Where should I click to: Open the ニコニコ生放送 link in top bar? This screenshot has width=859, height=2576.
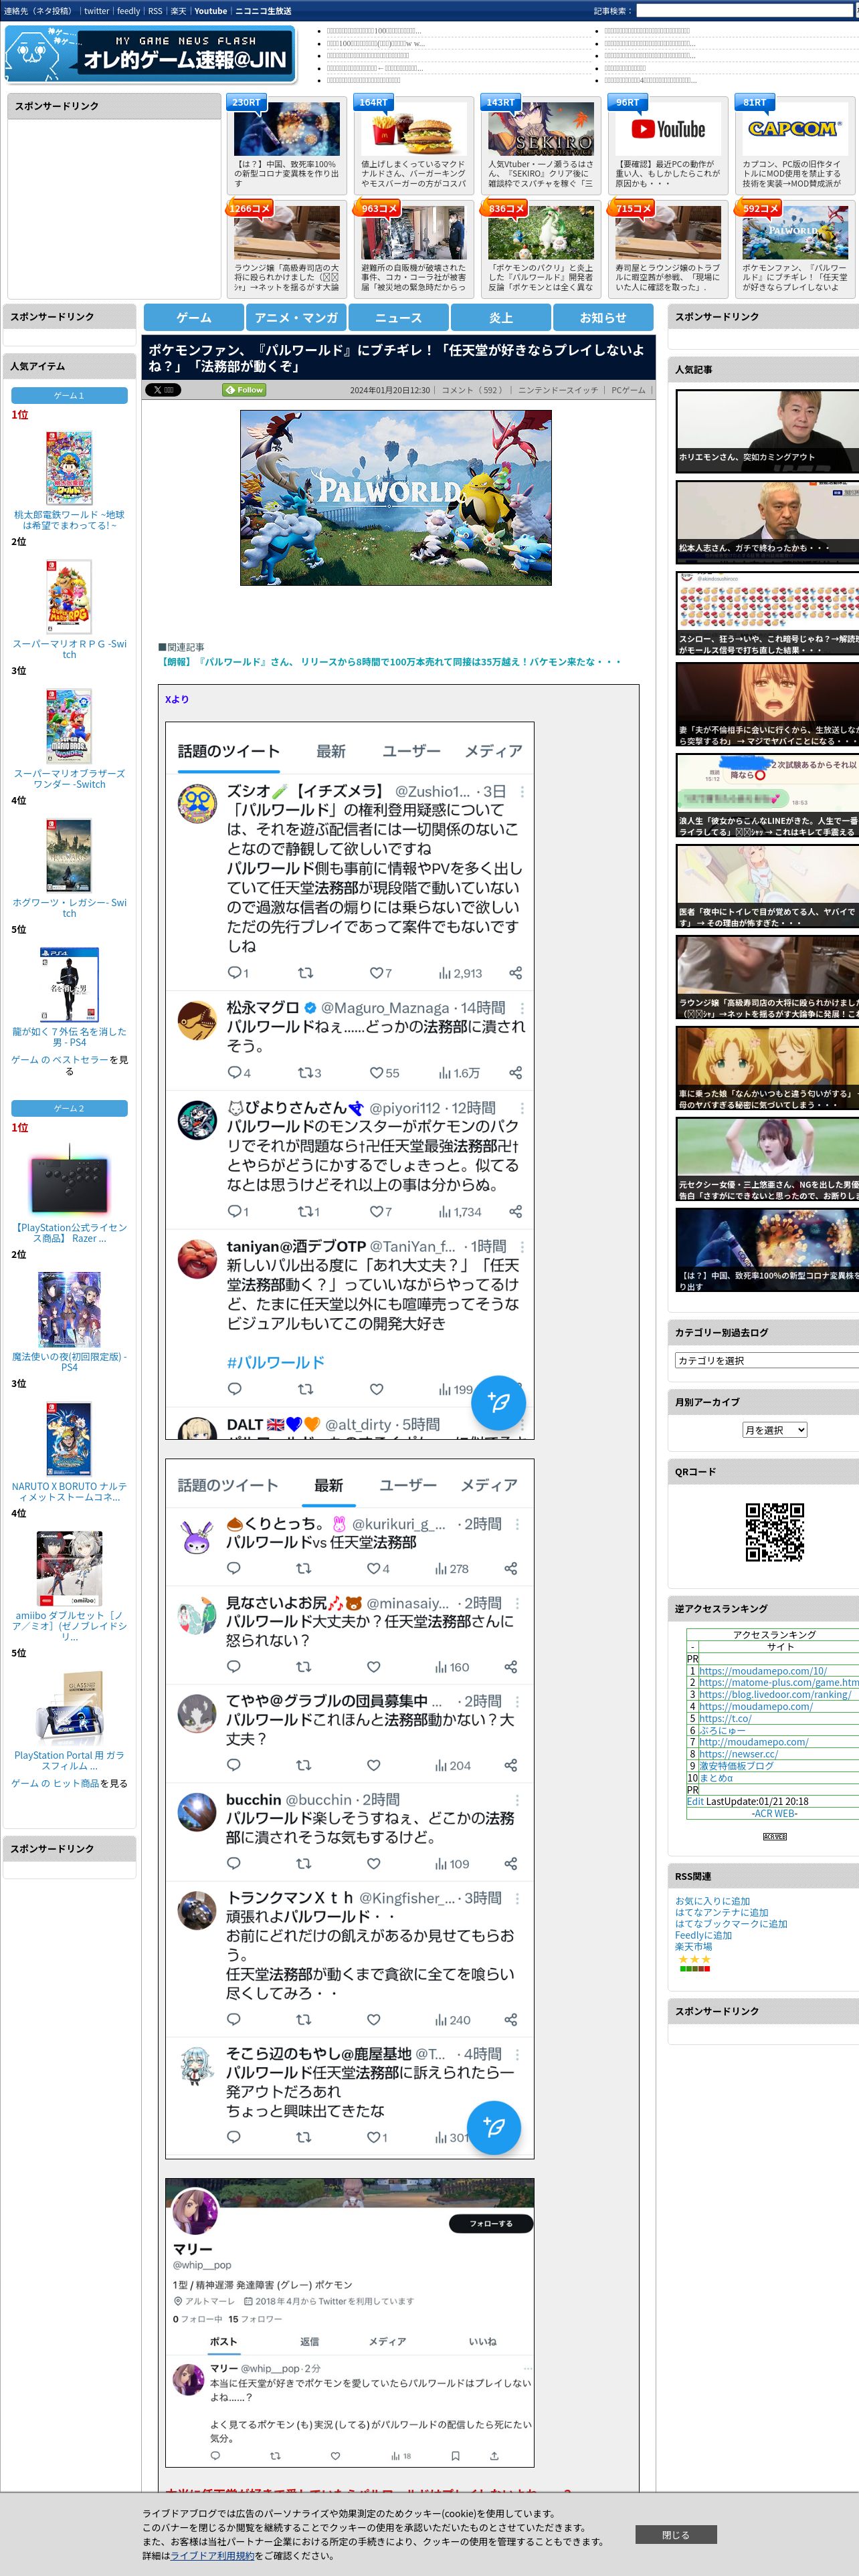pyautogui.click(x=263, y=11)
